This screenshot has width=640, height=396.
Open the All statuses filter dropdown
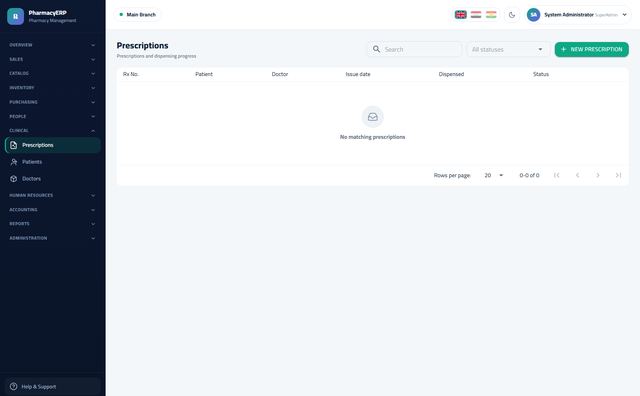pos(507,49)
